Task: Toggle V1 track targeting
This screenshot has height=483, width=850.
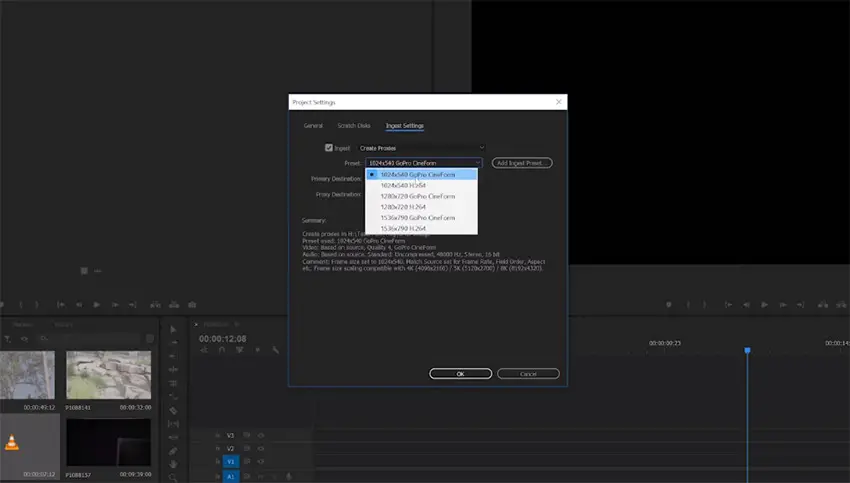Action: click(230, 461)
